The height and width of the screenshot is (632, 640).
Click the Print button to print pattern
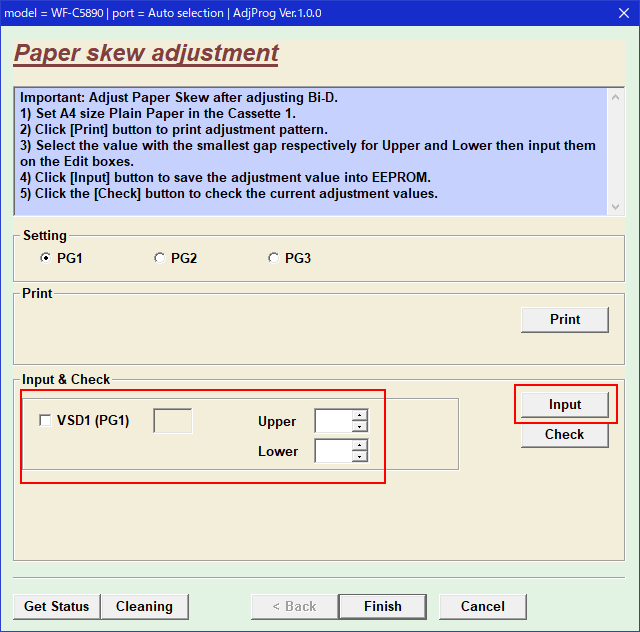[x=564, y=319]
